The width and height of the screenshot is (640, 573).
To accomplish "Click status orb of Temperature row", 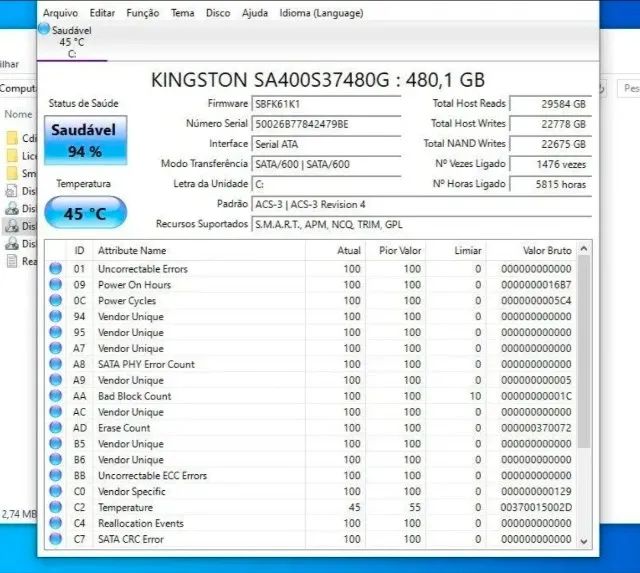I will (x=56, y=507).
